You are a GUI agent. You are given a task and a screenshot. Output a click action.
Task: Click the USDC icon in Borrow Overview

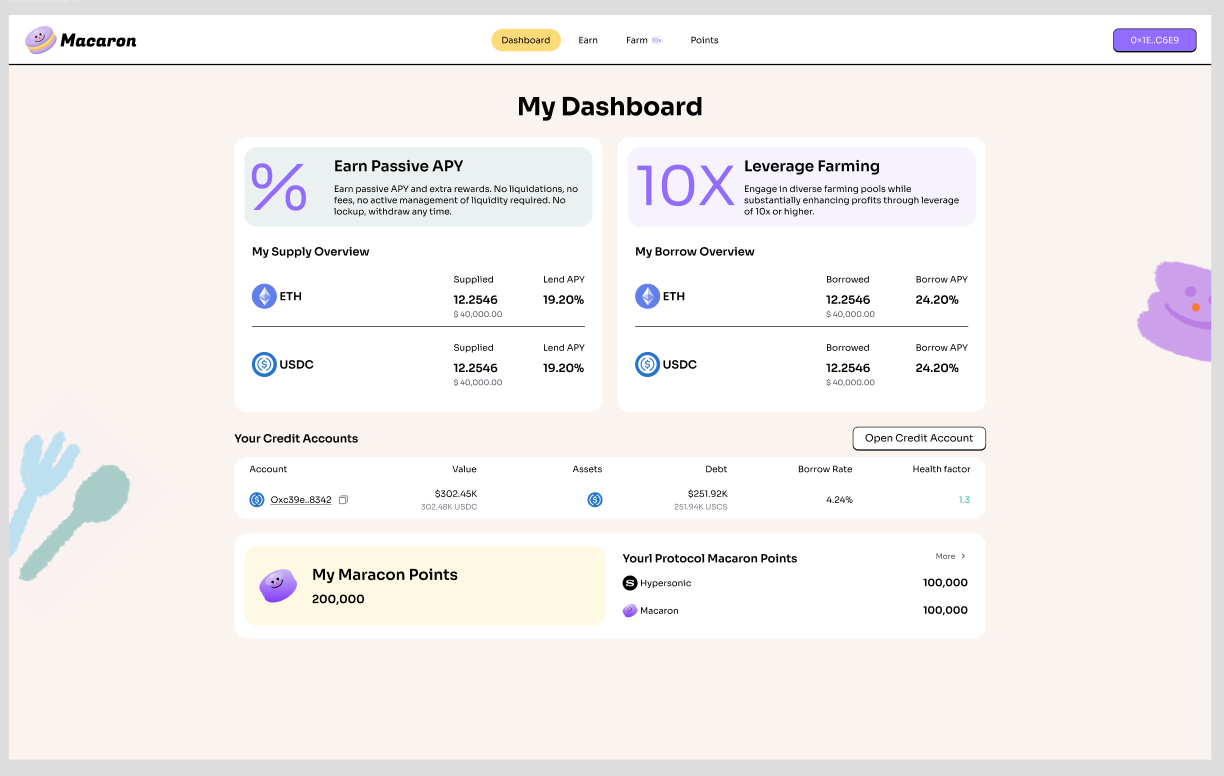click(647, 365)
